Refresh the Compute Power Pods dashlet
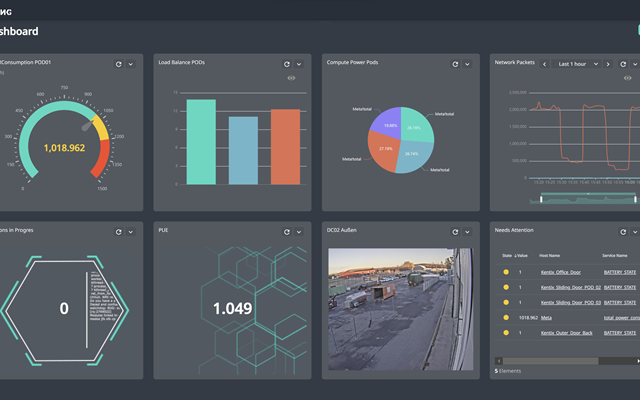The width and height of the screenshot is (640, 400). [455, 64]
